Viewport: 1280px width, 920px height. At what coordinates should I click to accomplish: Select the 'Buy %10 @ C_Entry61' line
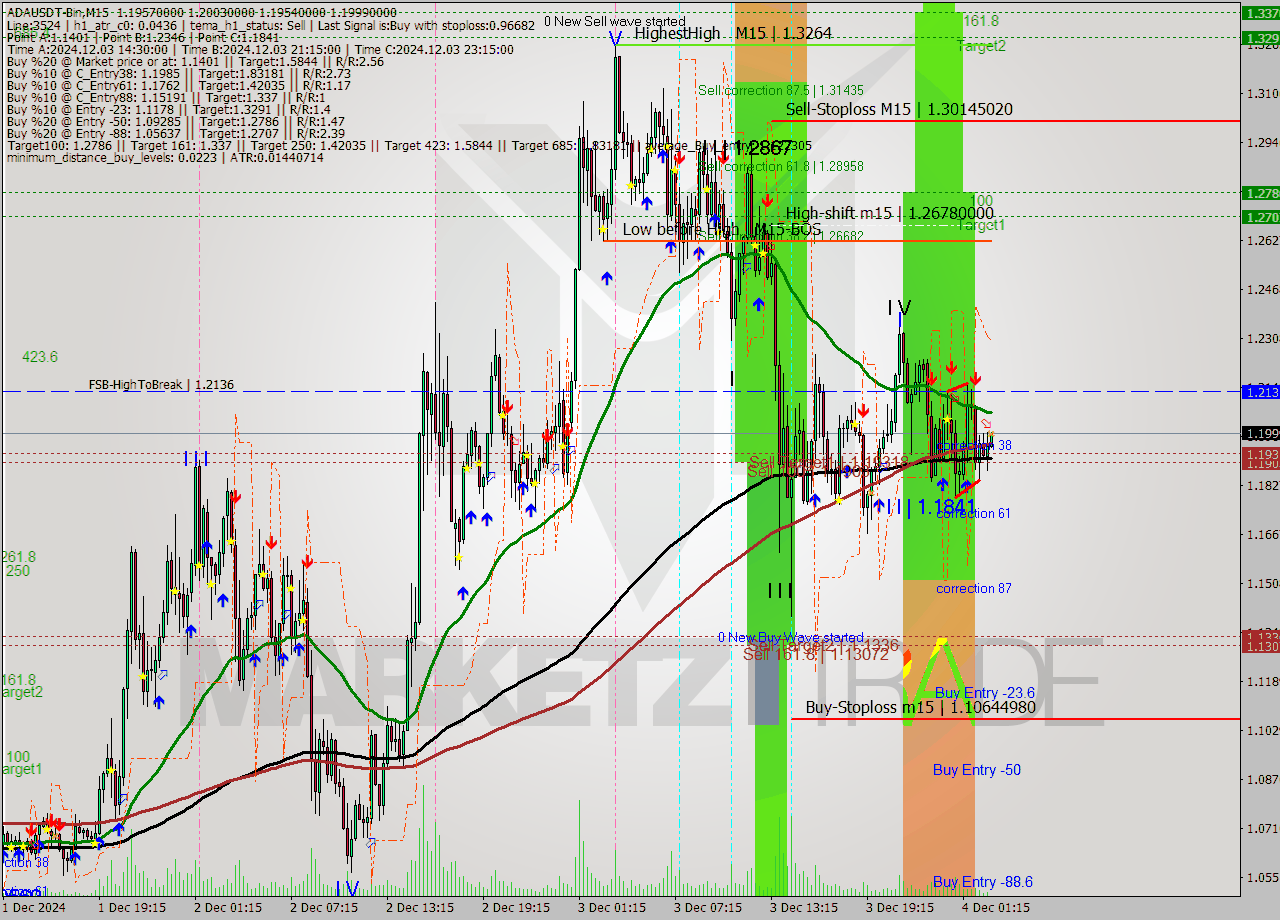[x=178, y=85]
